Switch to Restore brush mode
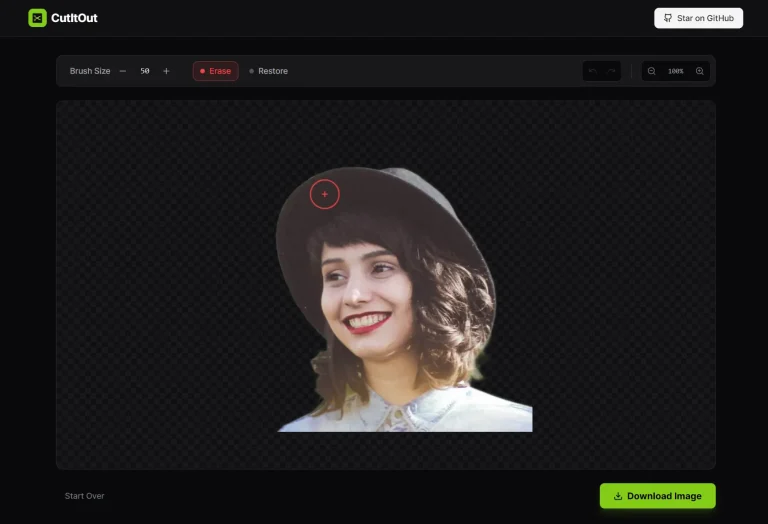 tap(268, 71)
